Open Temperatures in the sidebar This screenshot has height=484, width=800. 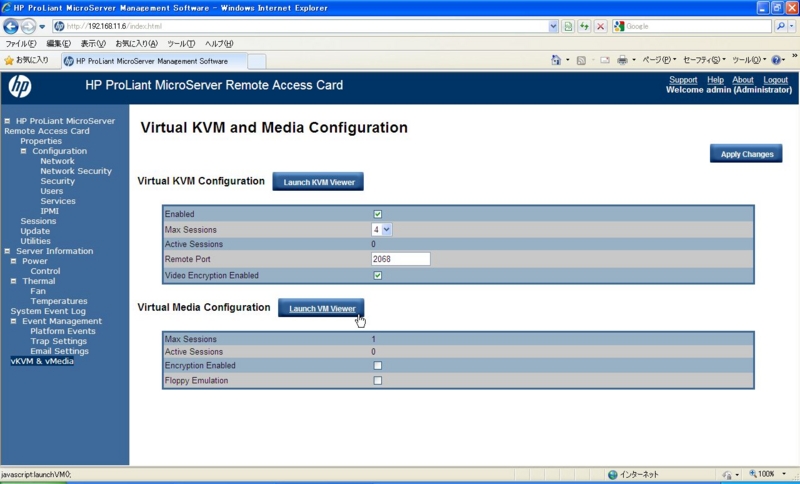click(59, 301)
